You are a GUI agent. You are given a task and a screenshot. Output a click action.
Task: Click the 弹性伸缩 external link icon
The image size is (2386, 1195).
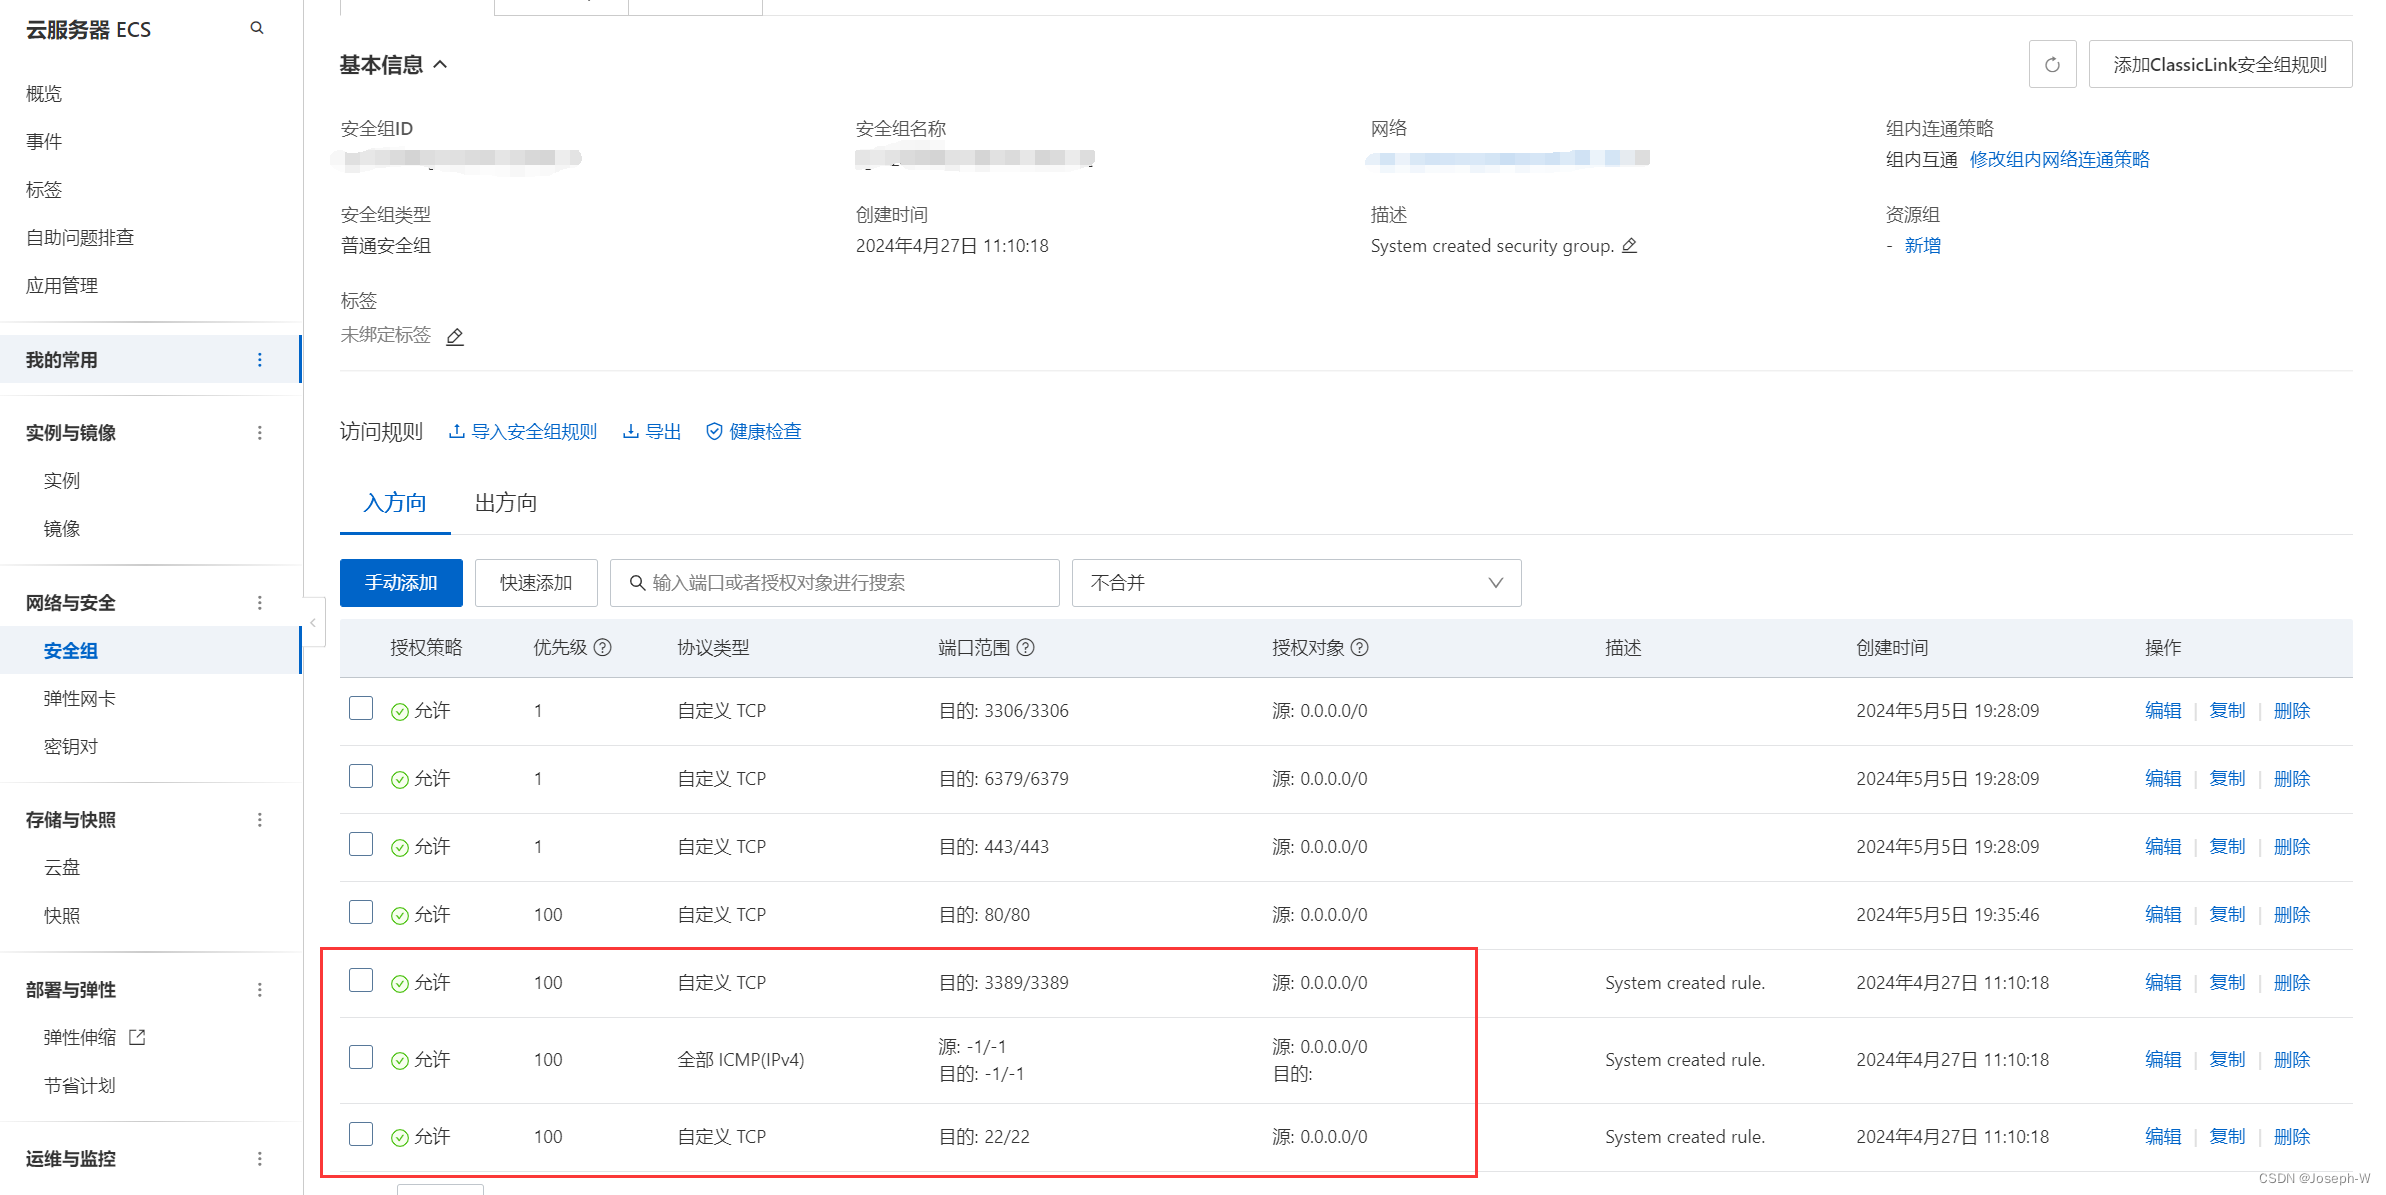(138, 1037)
